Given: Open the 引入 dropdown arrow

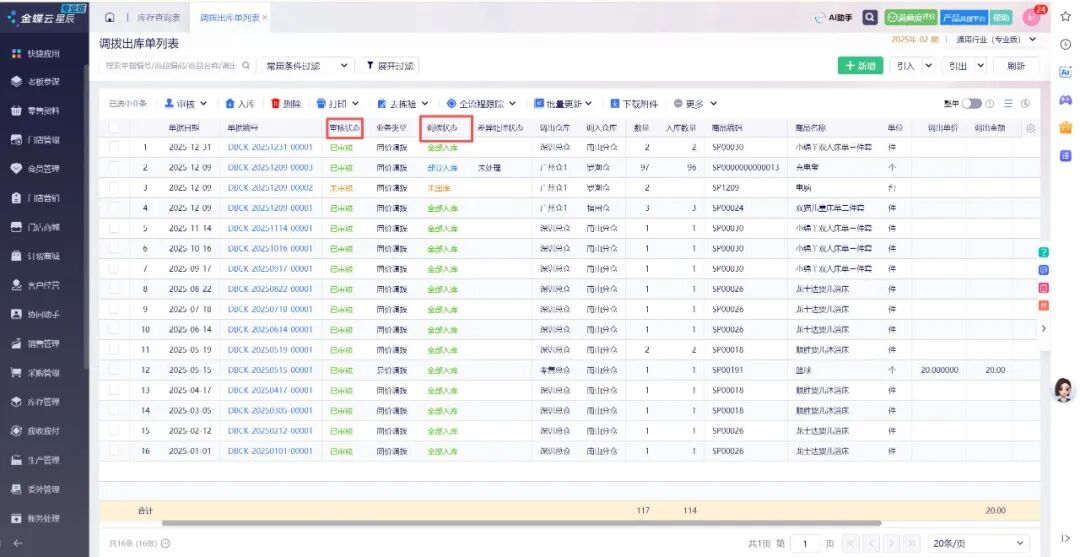Looking at the screenshot, I should click(x=928, y=66).
